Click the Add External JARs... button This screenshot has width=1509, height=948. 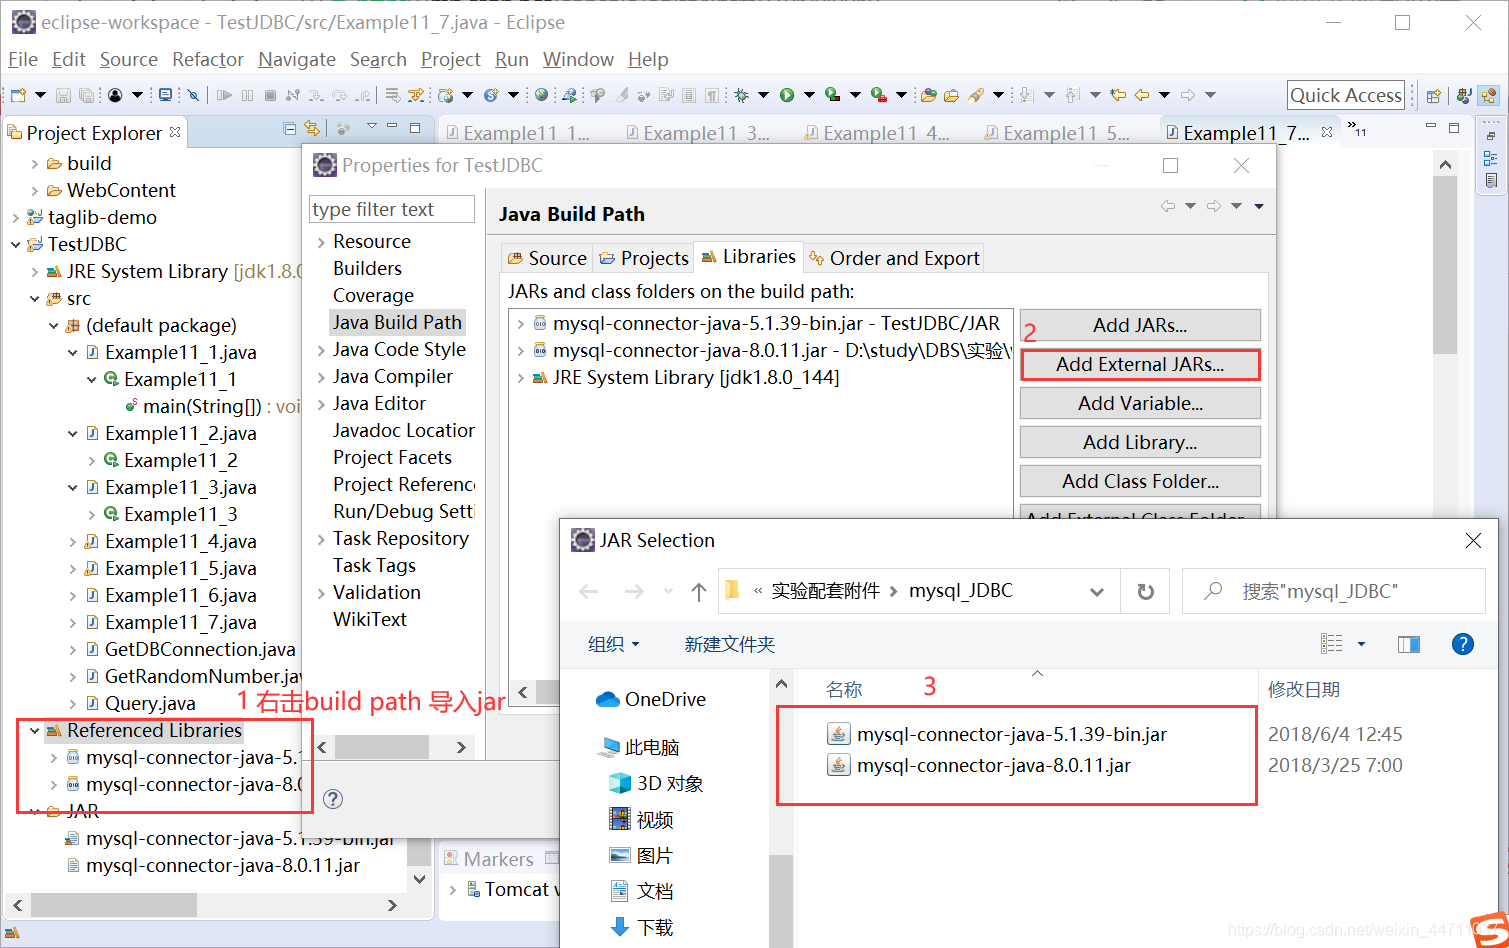1140,364
